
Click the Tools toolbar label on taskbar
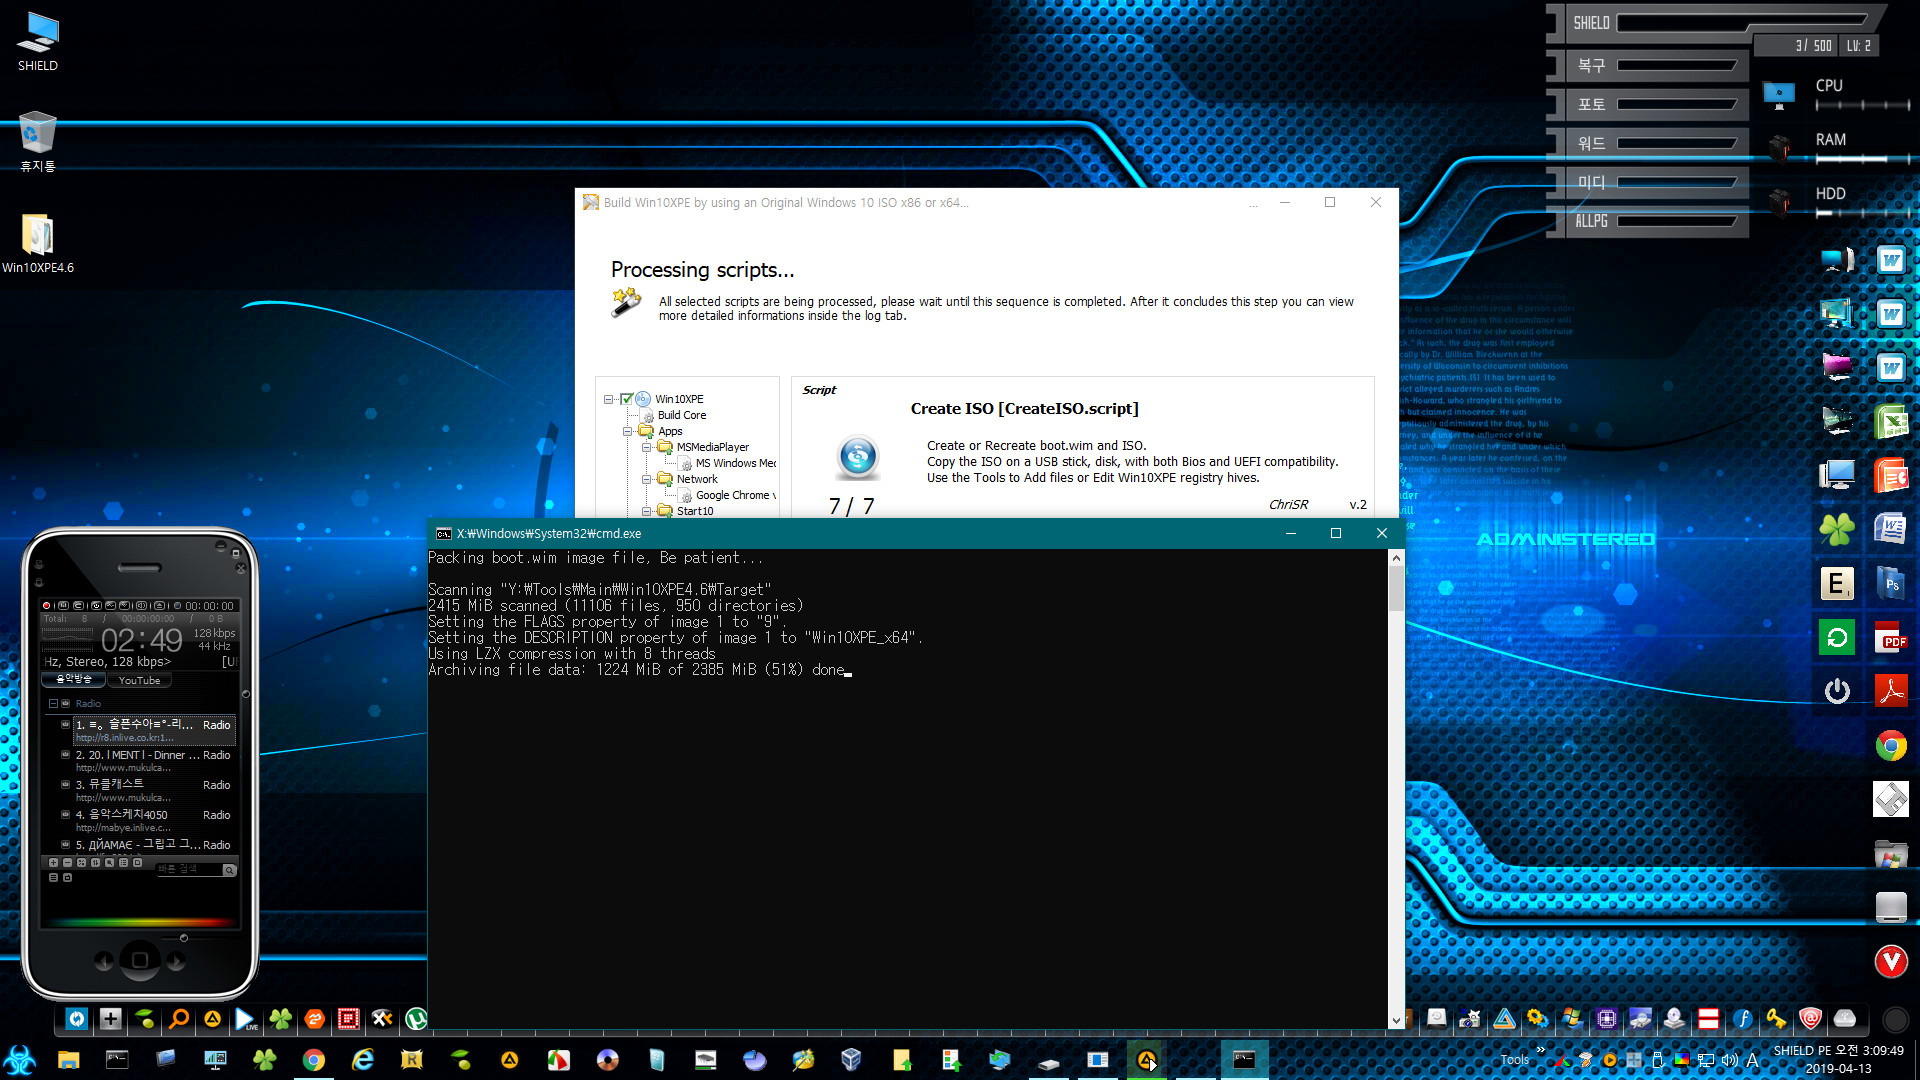[1514, 1060]
